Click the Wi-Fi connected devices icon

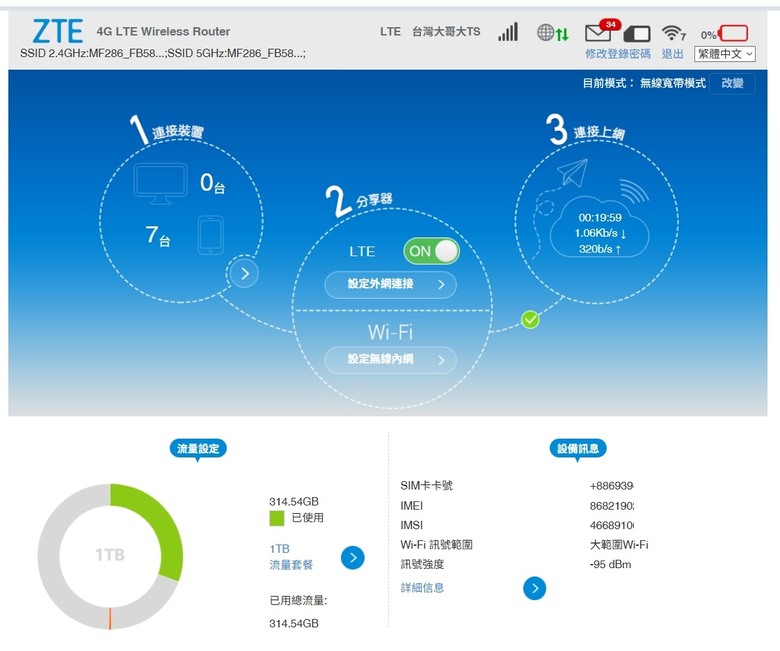point(674,33)
